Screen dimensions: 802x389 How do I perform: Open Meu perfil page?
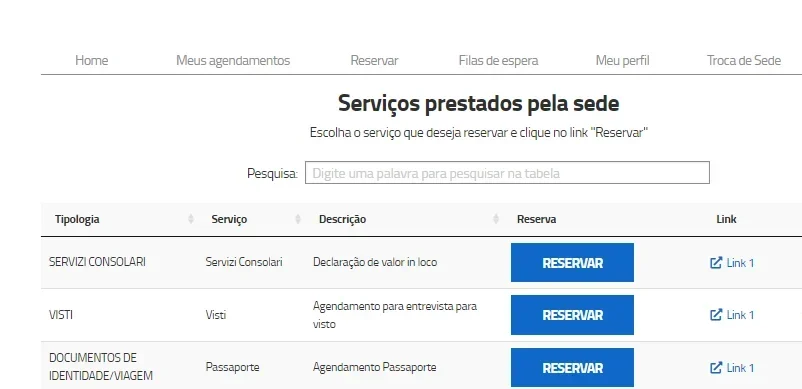[622, 60]
